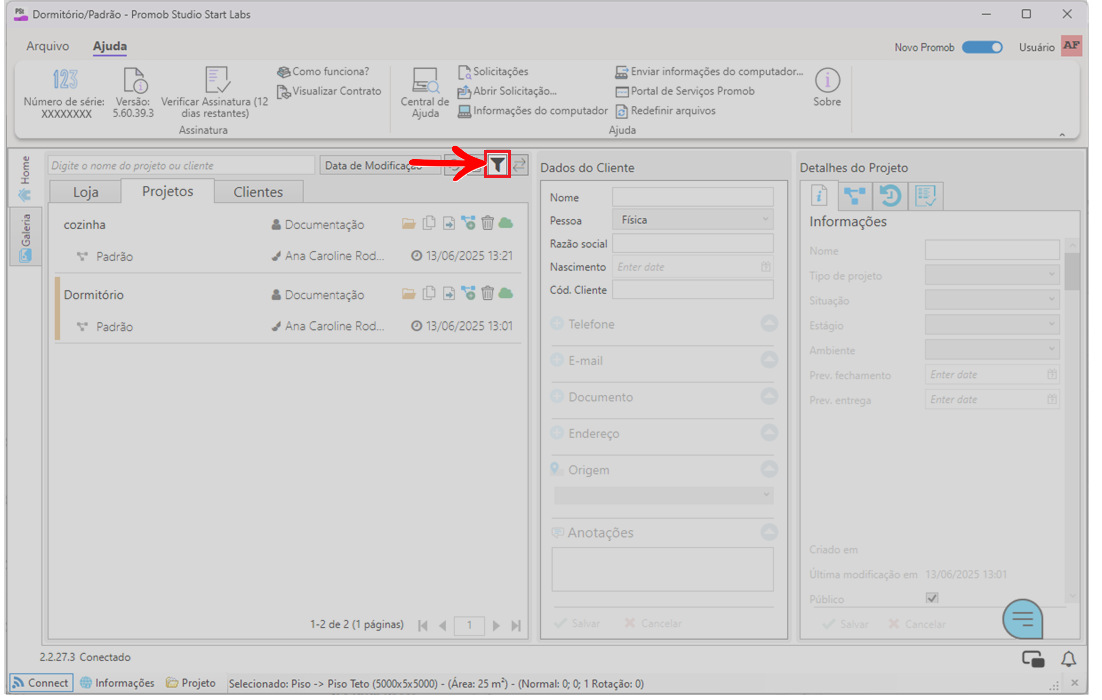This screenshot has width=1102, height=700.
Task: Click the Versão document icon
Action: pos(134,80)
